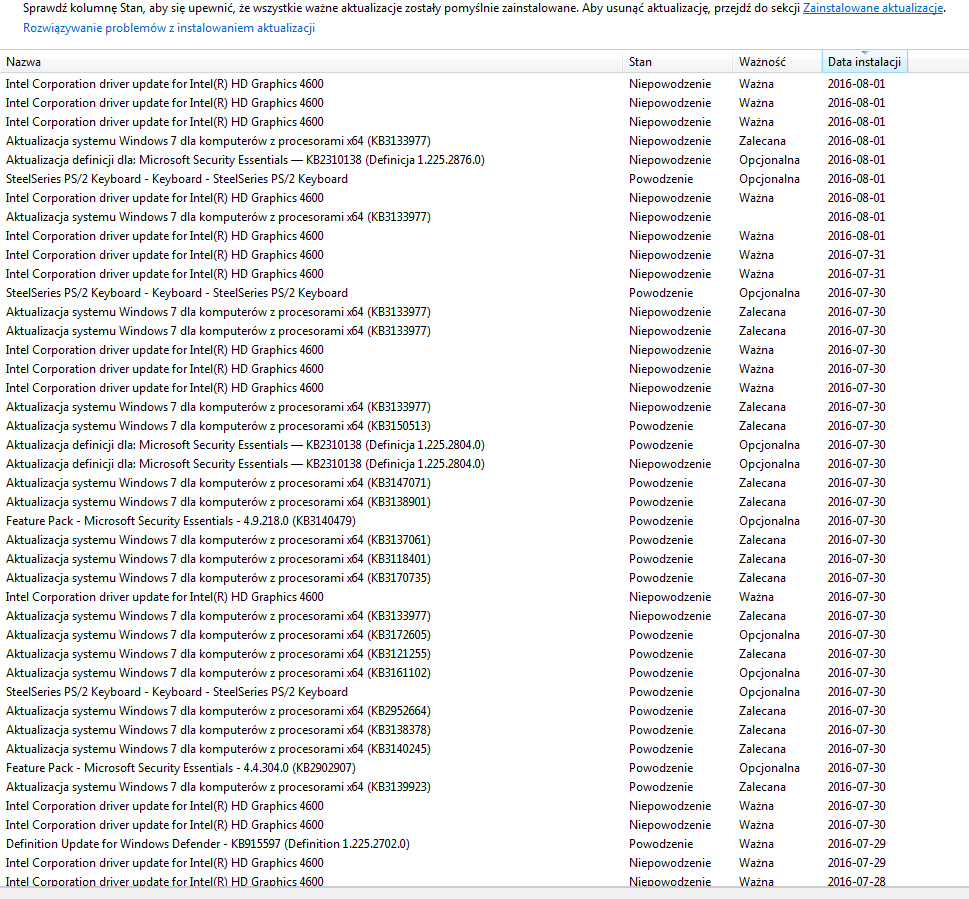The height and width of the screenshot is (899, 969).
Task: Click the 2016-07-29 date in the Windows Defender row
Action: point(856,844)
